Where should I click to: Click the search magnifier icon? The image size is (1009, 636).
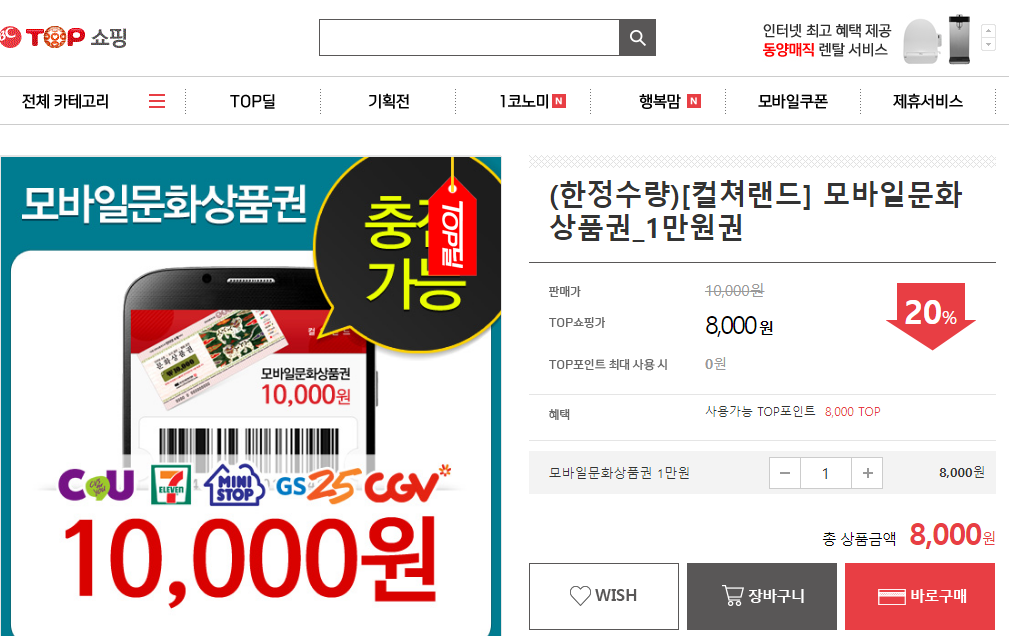(x=637, y=37)
